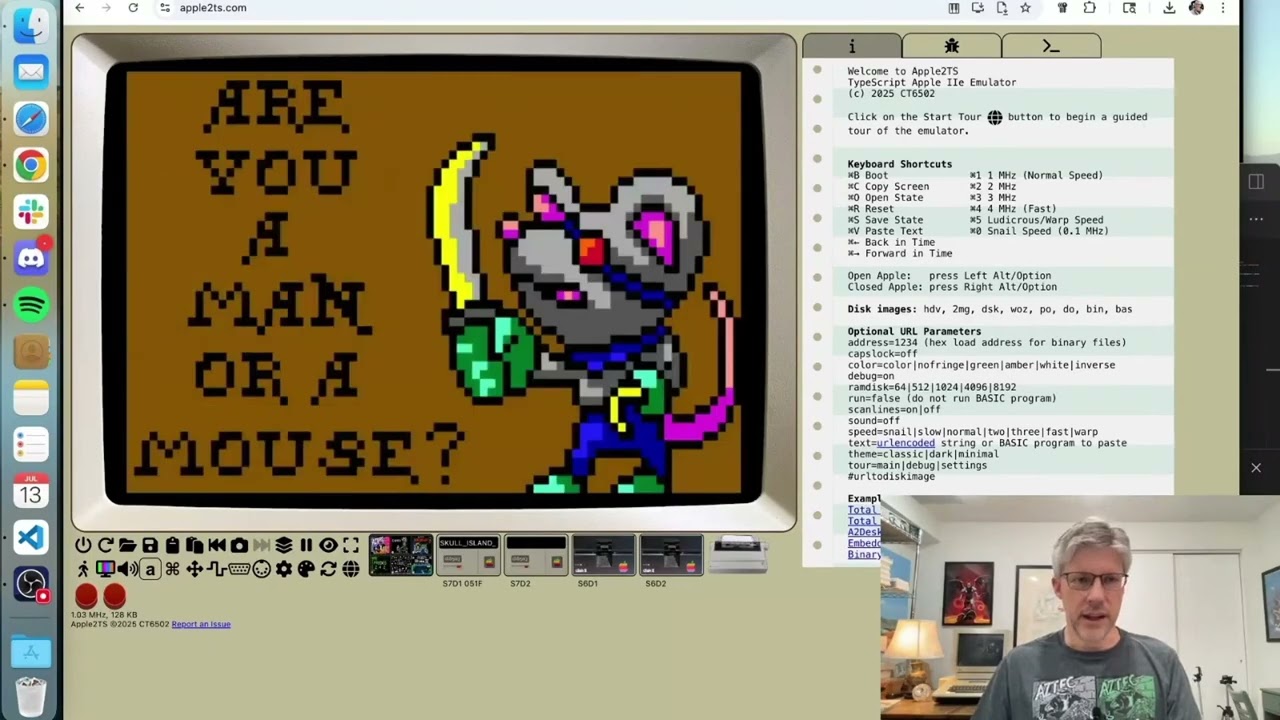This screenshot has height=720, width=1280.
Task: Toggle sound with the speaker icon
Action: pos(127,569)
